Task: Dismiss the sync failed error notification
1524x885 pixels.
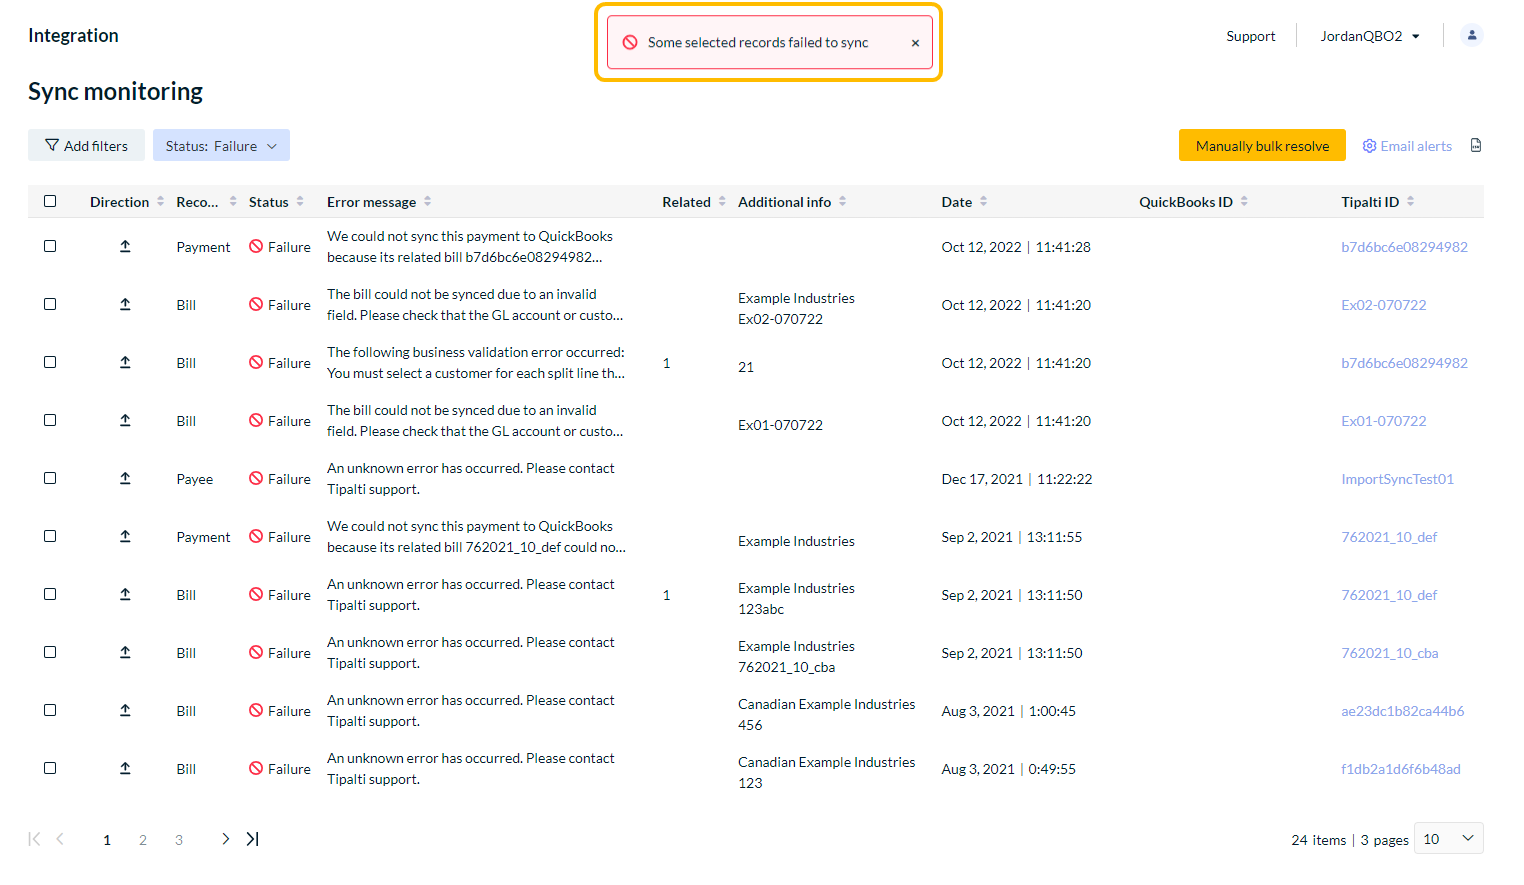Action: [x=915, y=43]
